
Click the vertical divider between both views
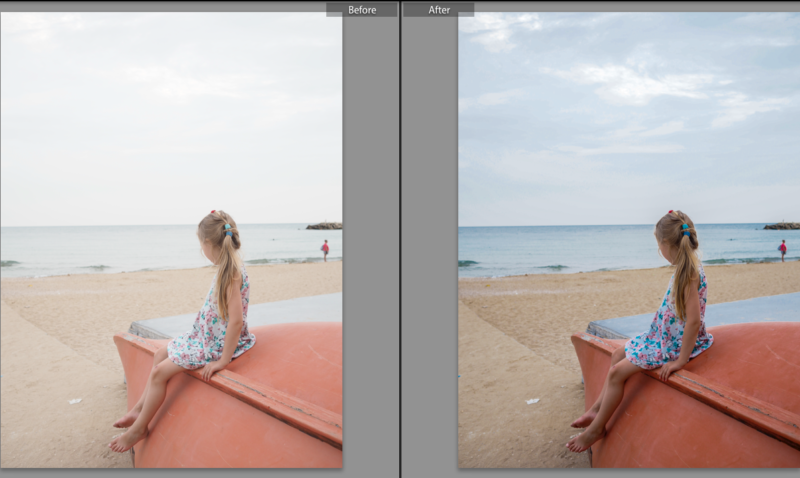(x=400, y=240)
